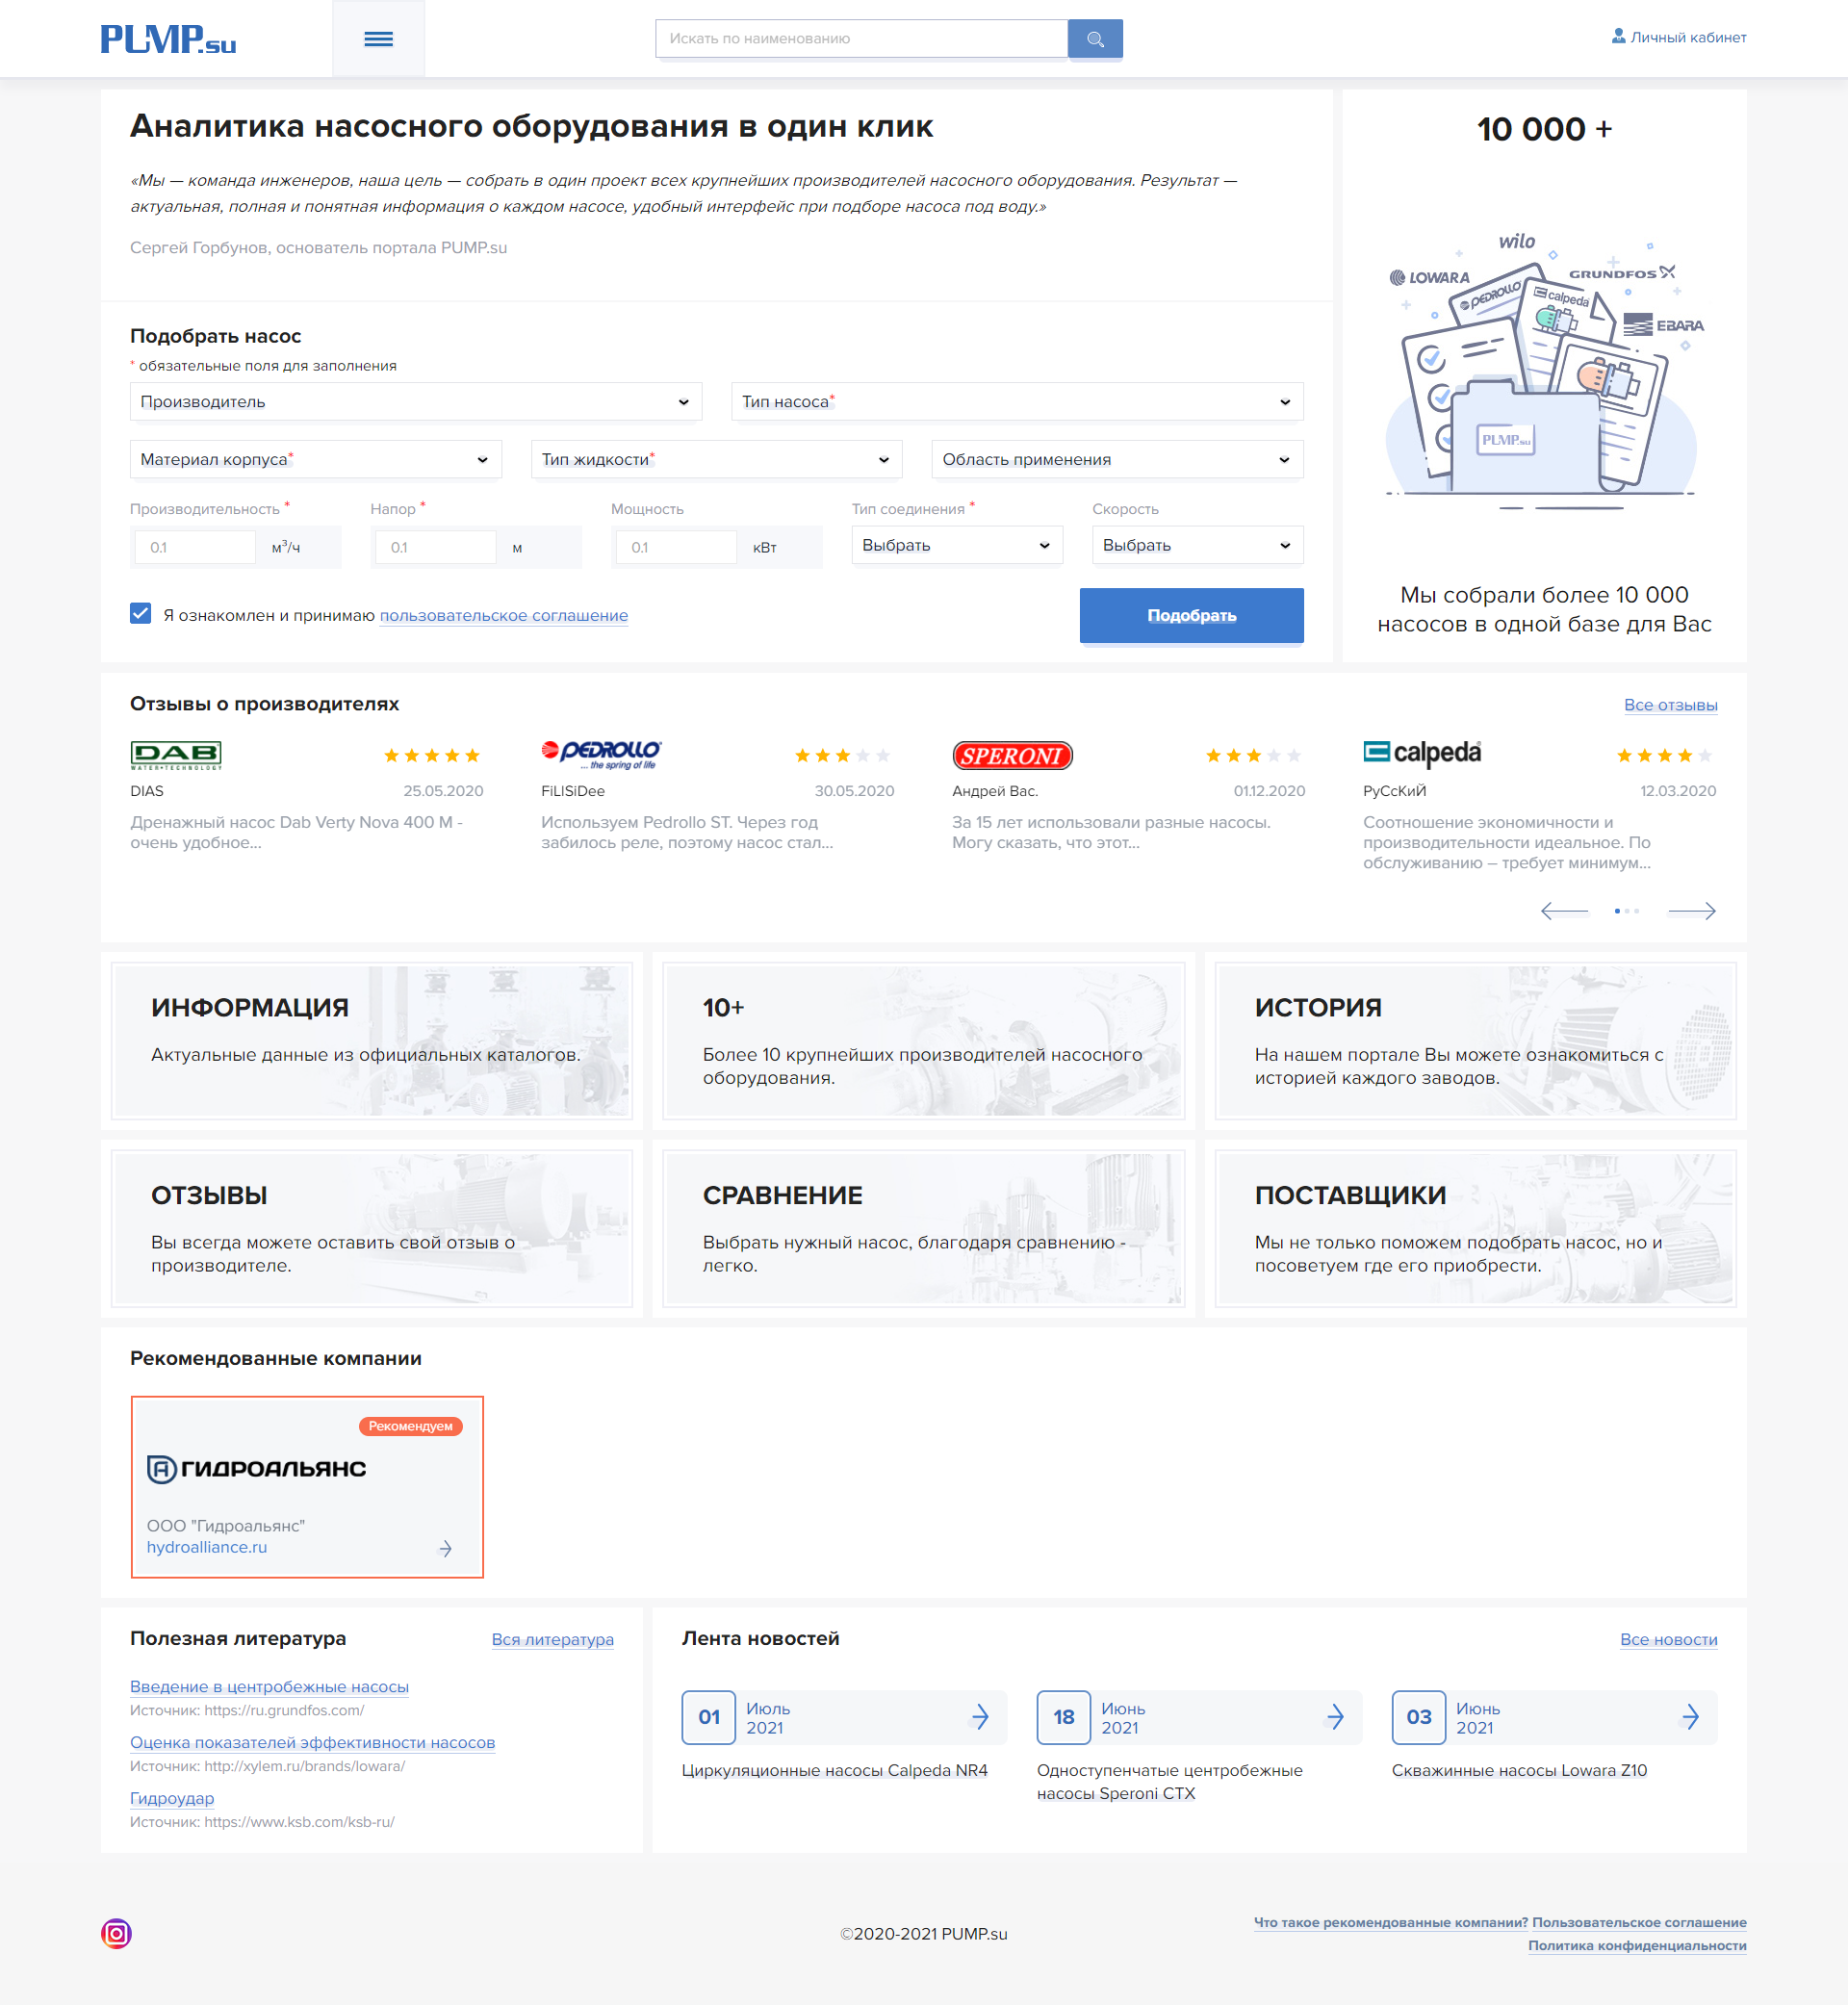Click arrow on the 01 Июль news item
1848x2005 pixels.
[x=980, y=1716]
